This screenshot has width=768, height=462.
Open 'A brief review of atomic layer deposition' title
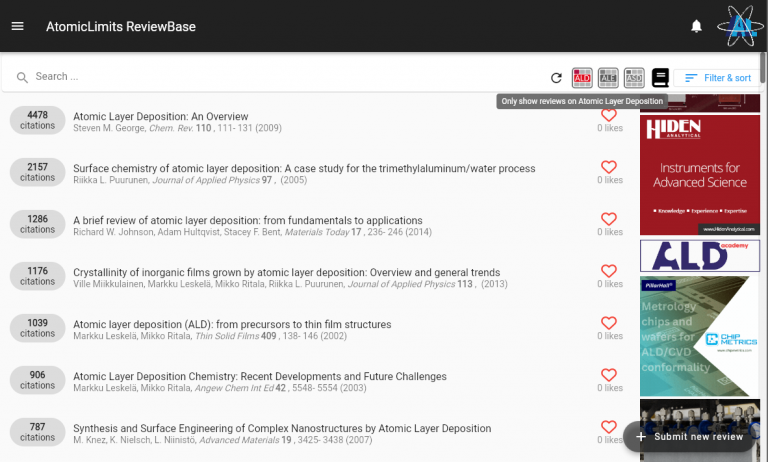248,220
